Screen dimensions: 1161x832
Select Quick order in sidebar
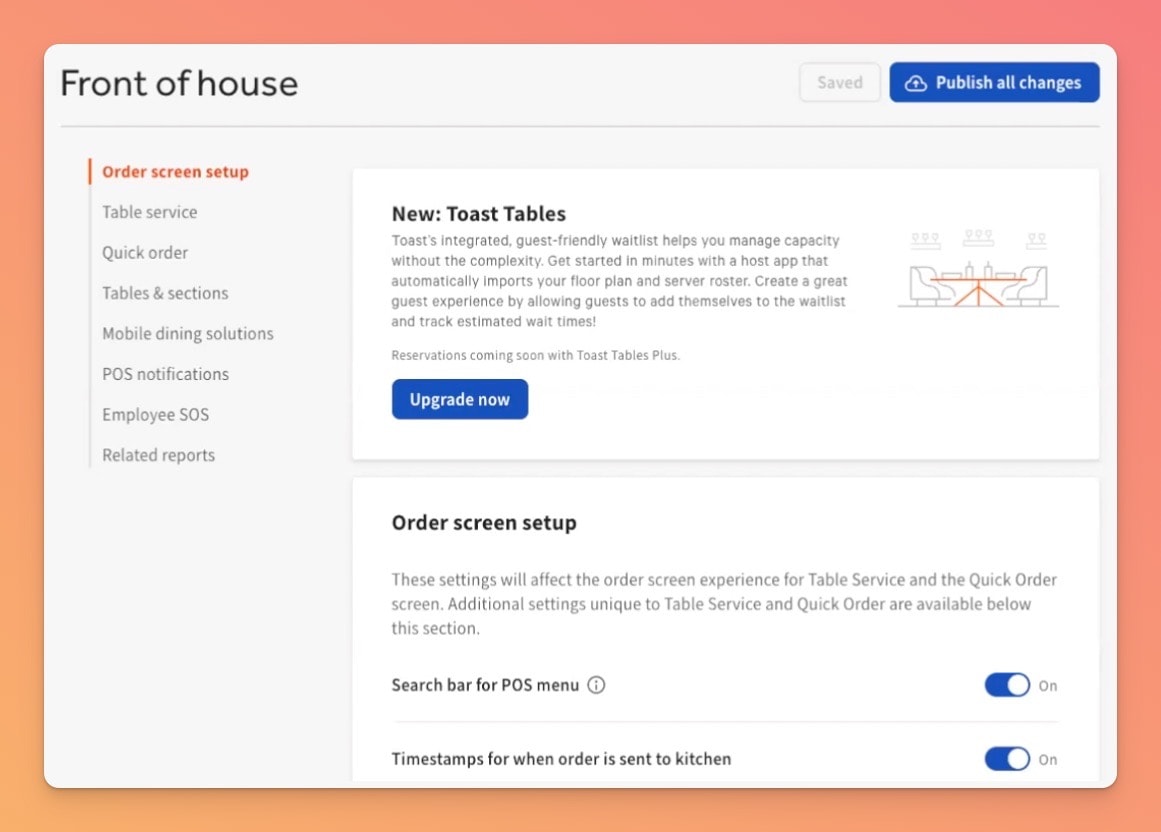tap(145, 252)
